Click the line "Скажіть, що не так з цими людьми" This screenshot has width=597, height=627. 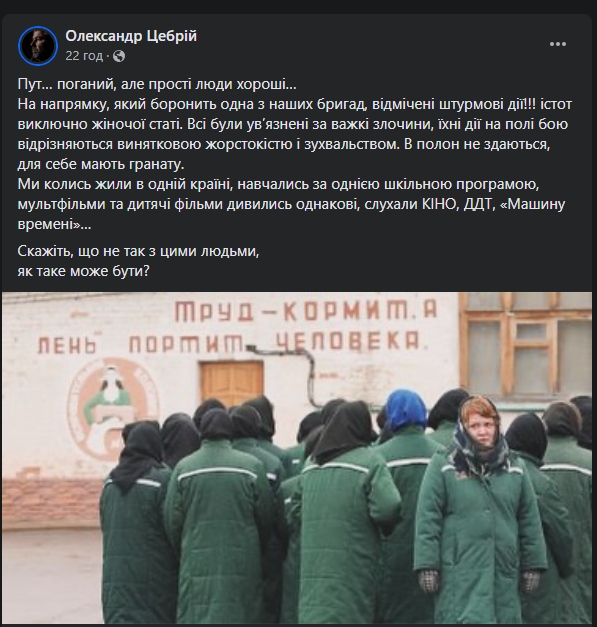click(x=138, y=251)
